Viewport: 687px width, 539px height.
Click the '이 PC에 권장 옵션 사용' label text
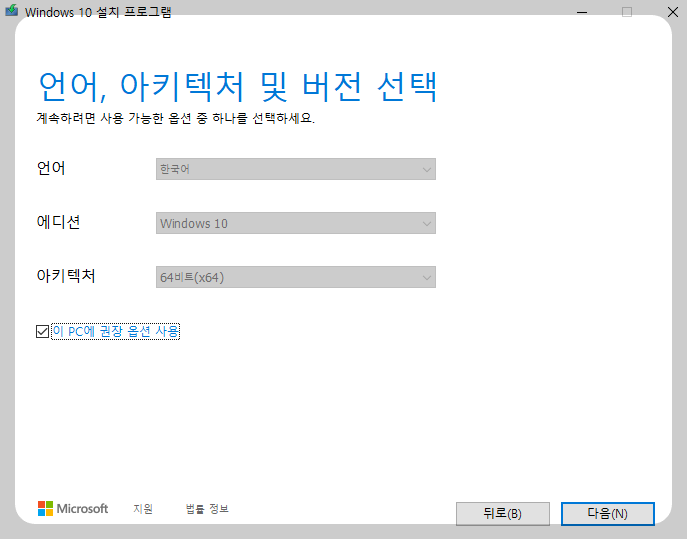coord(116,331)
